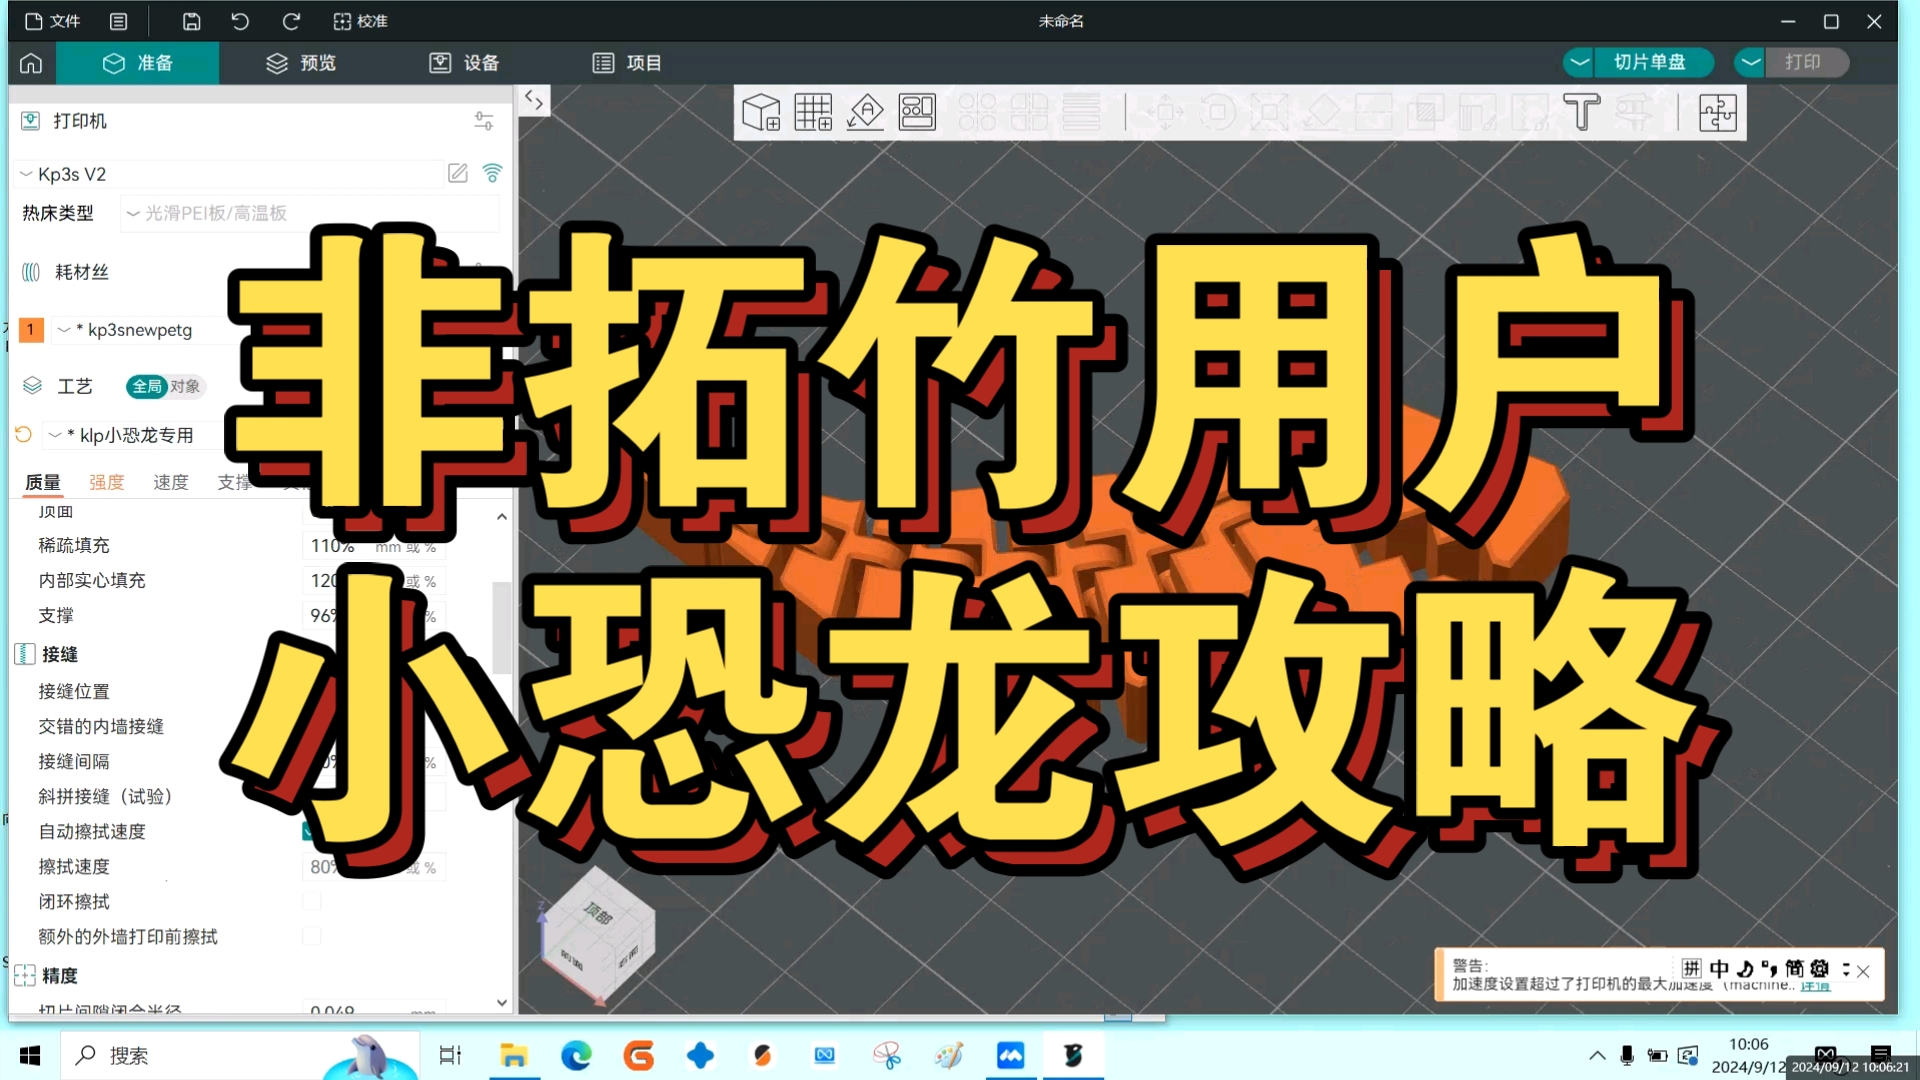Click the Measure tool icon
The width and height of the screenshot is (1920, 1080).
(1633, 112)
